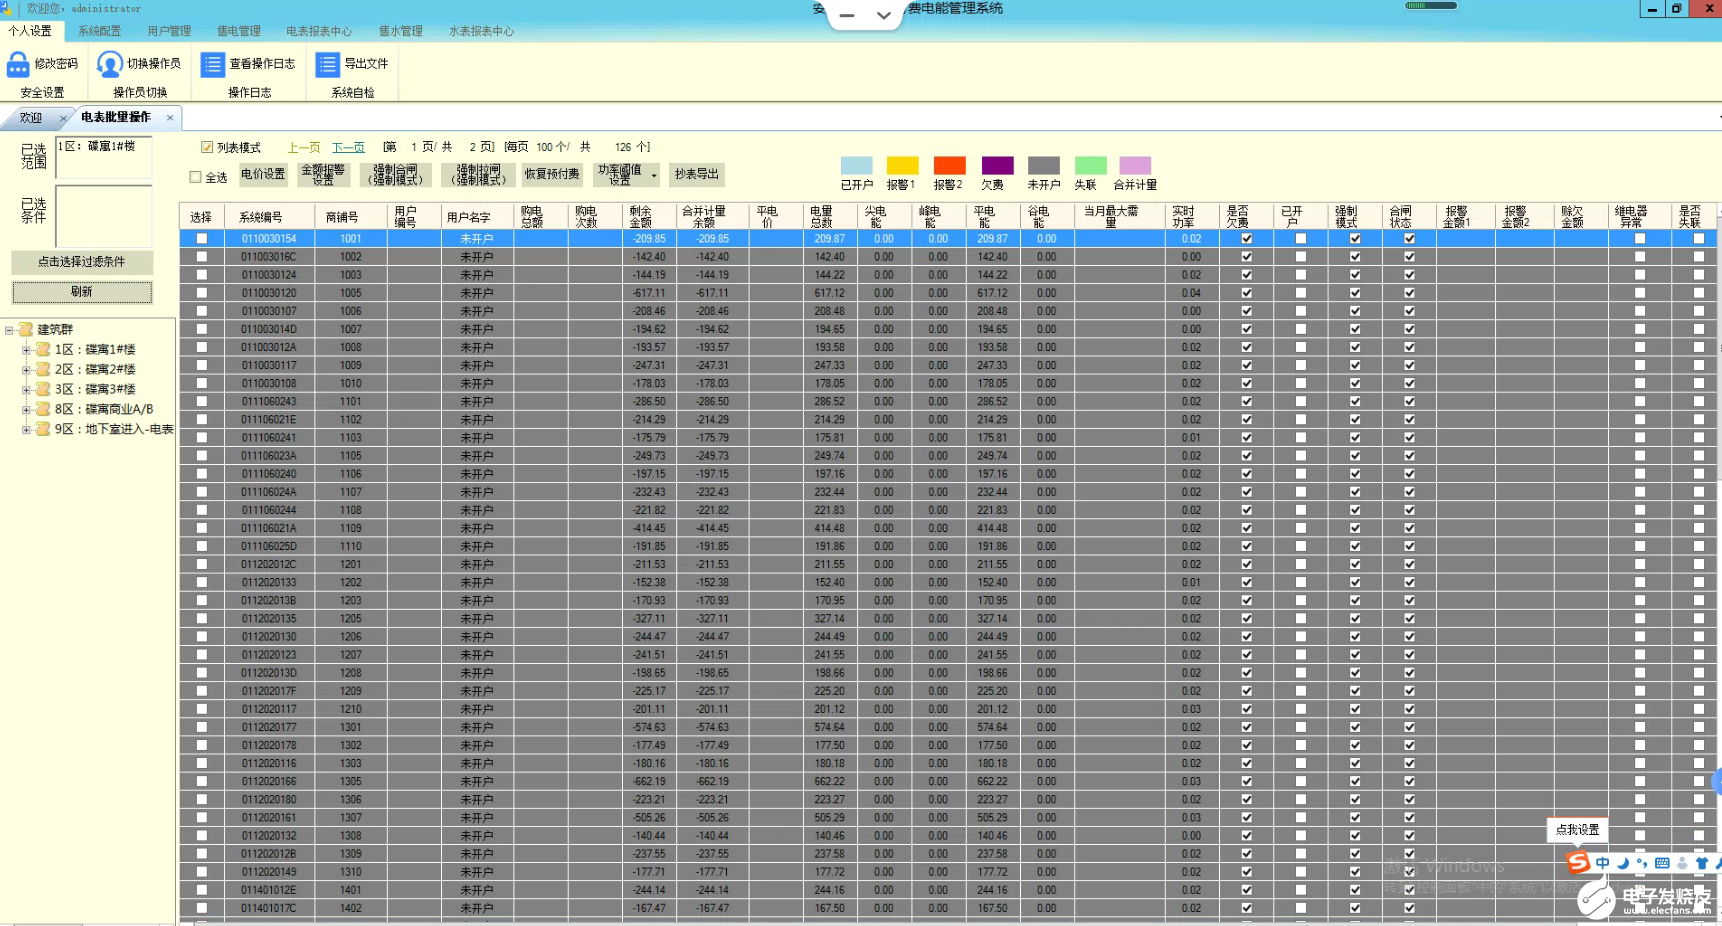
Task: Switch to the 欢迎 document tab
Action: pos(31,118)
